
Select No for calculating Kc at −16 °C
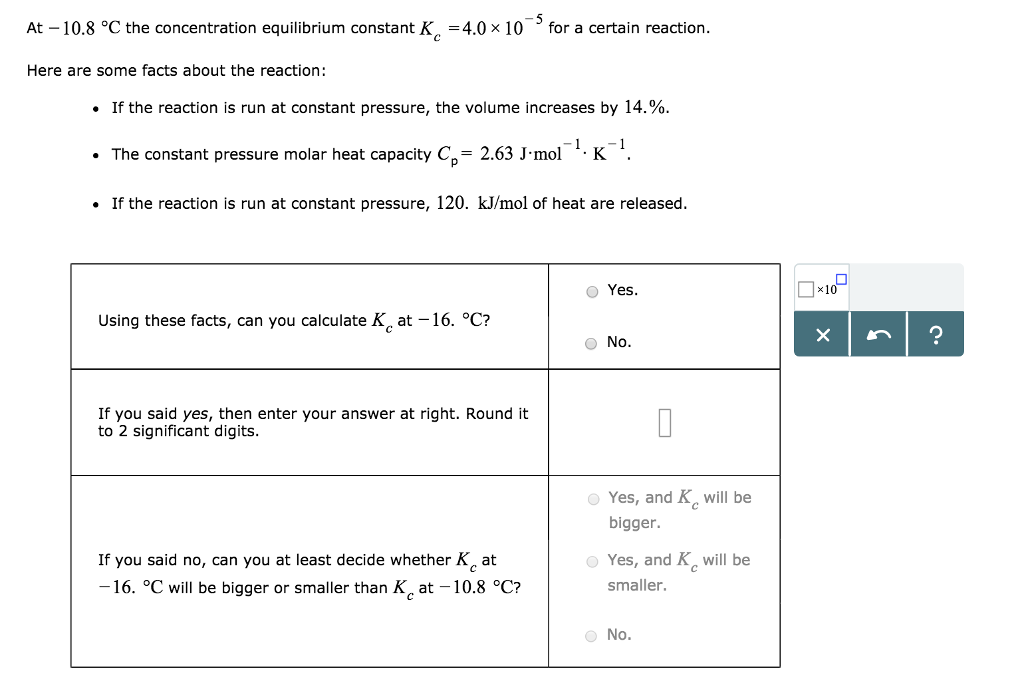(x=591, y=341)
